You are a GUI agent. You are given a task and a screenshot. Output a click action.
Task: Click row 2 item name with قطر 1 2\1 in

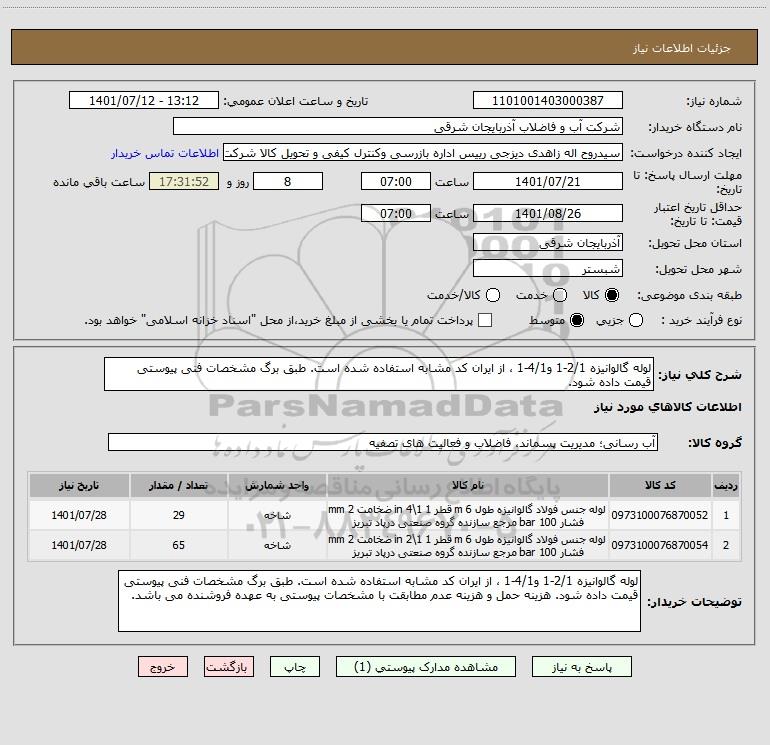click(467, 546)
